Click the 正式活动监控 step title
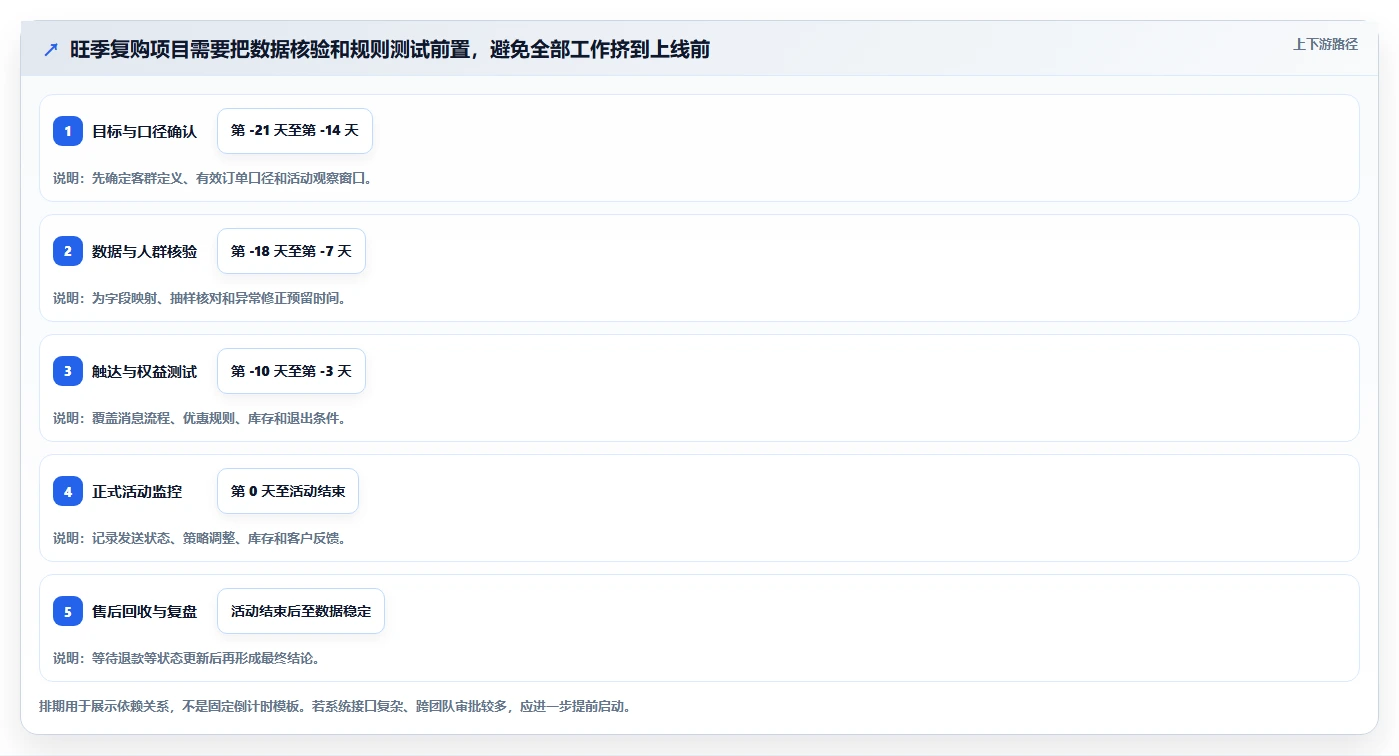 (x=137, y=491)
